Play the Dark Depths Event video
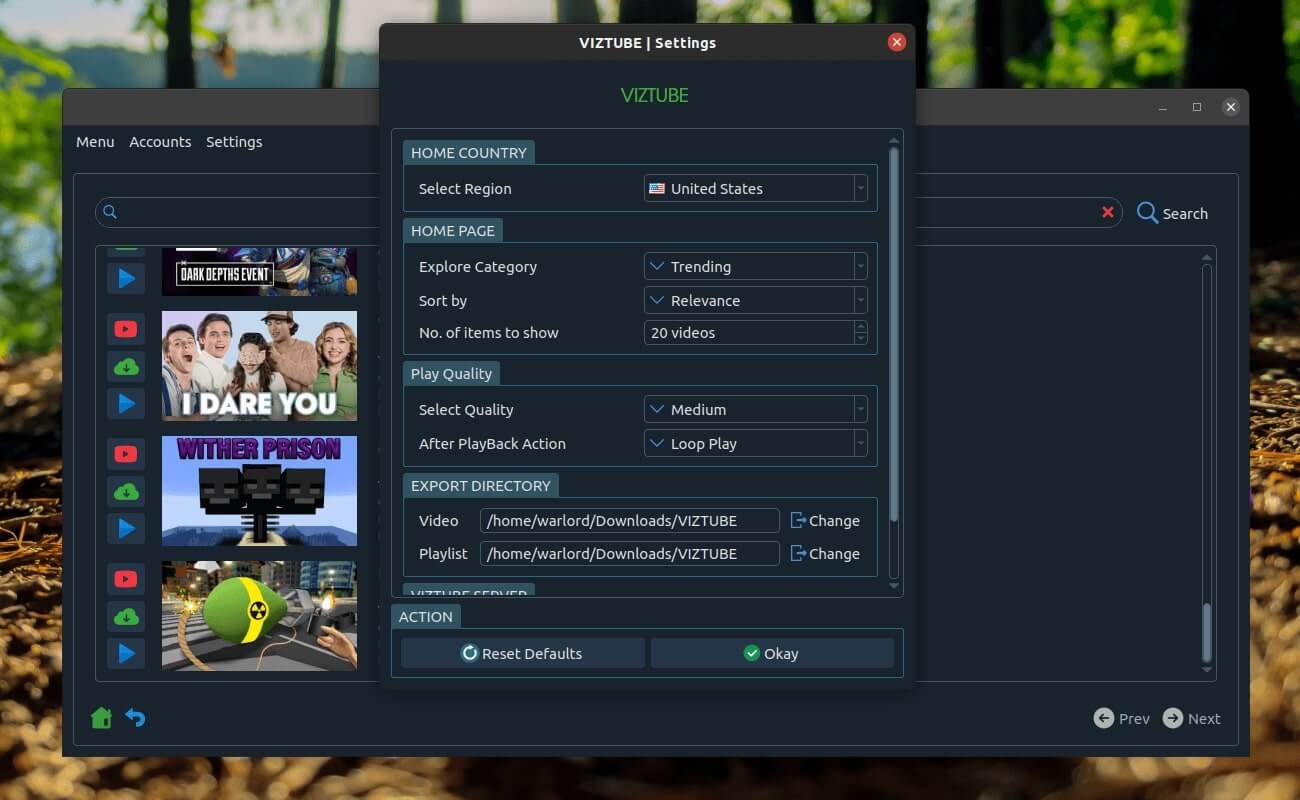 [126, 278]
